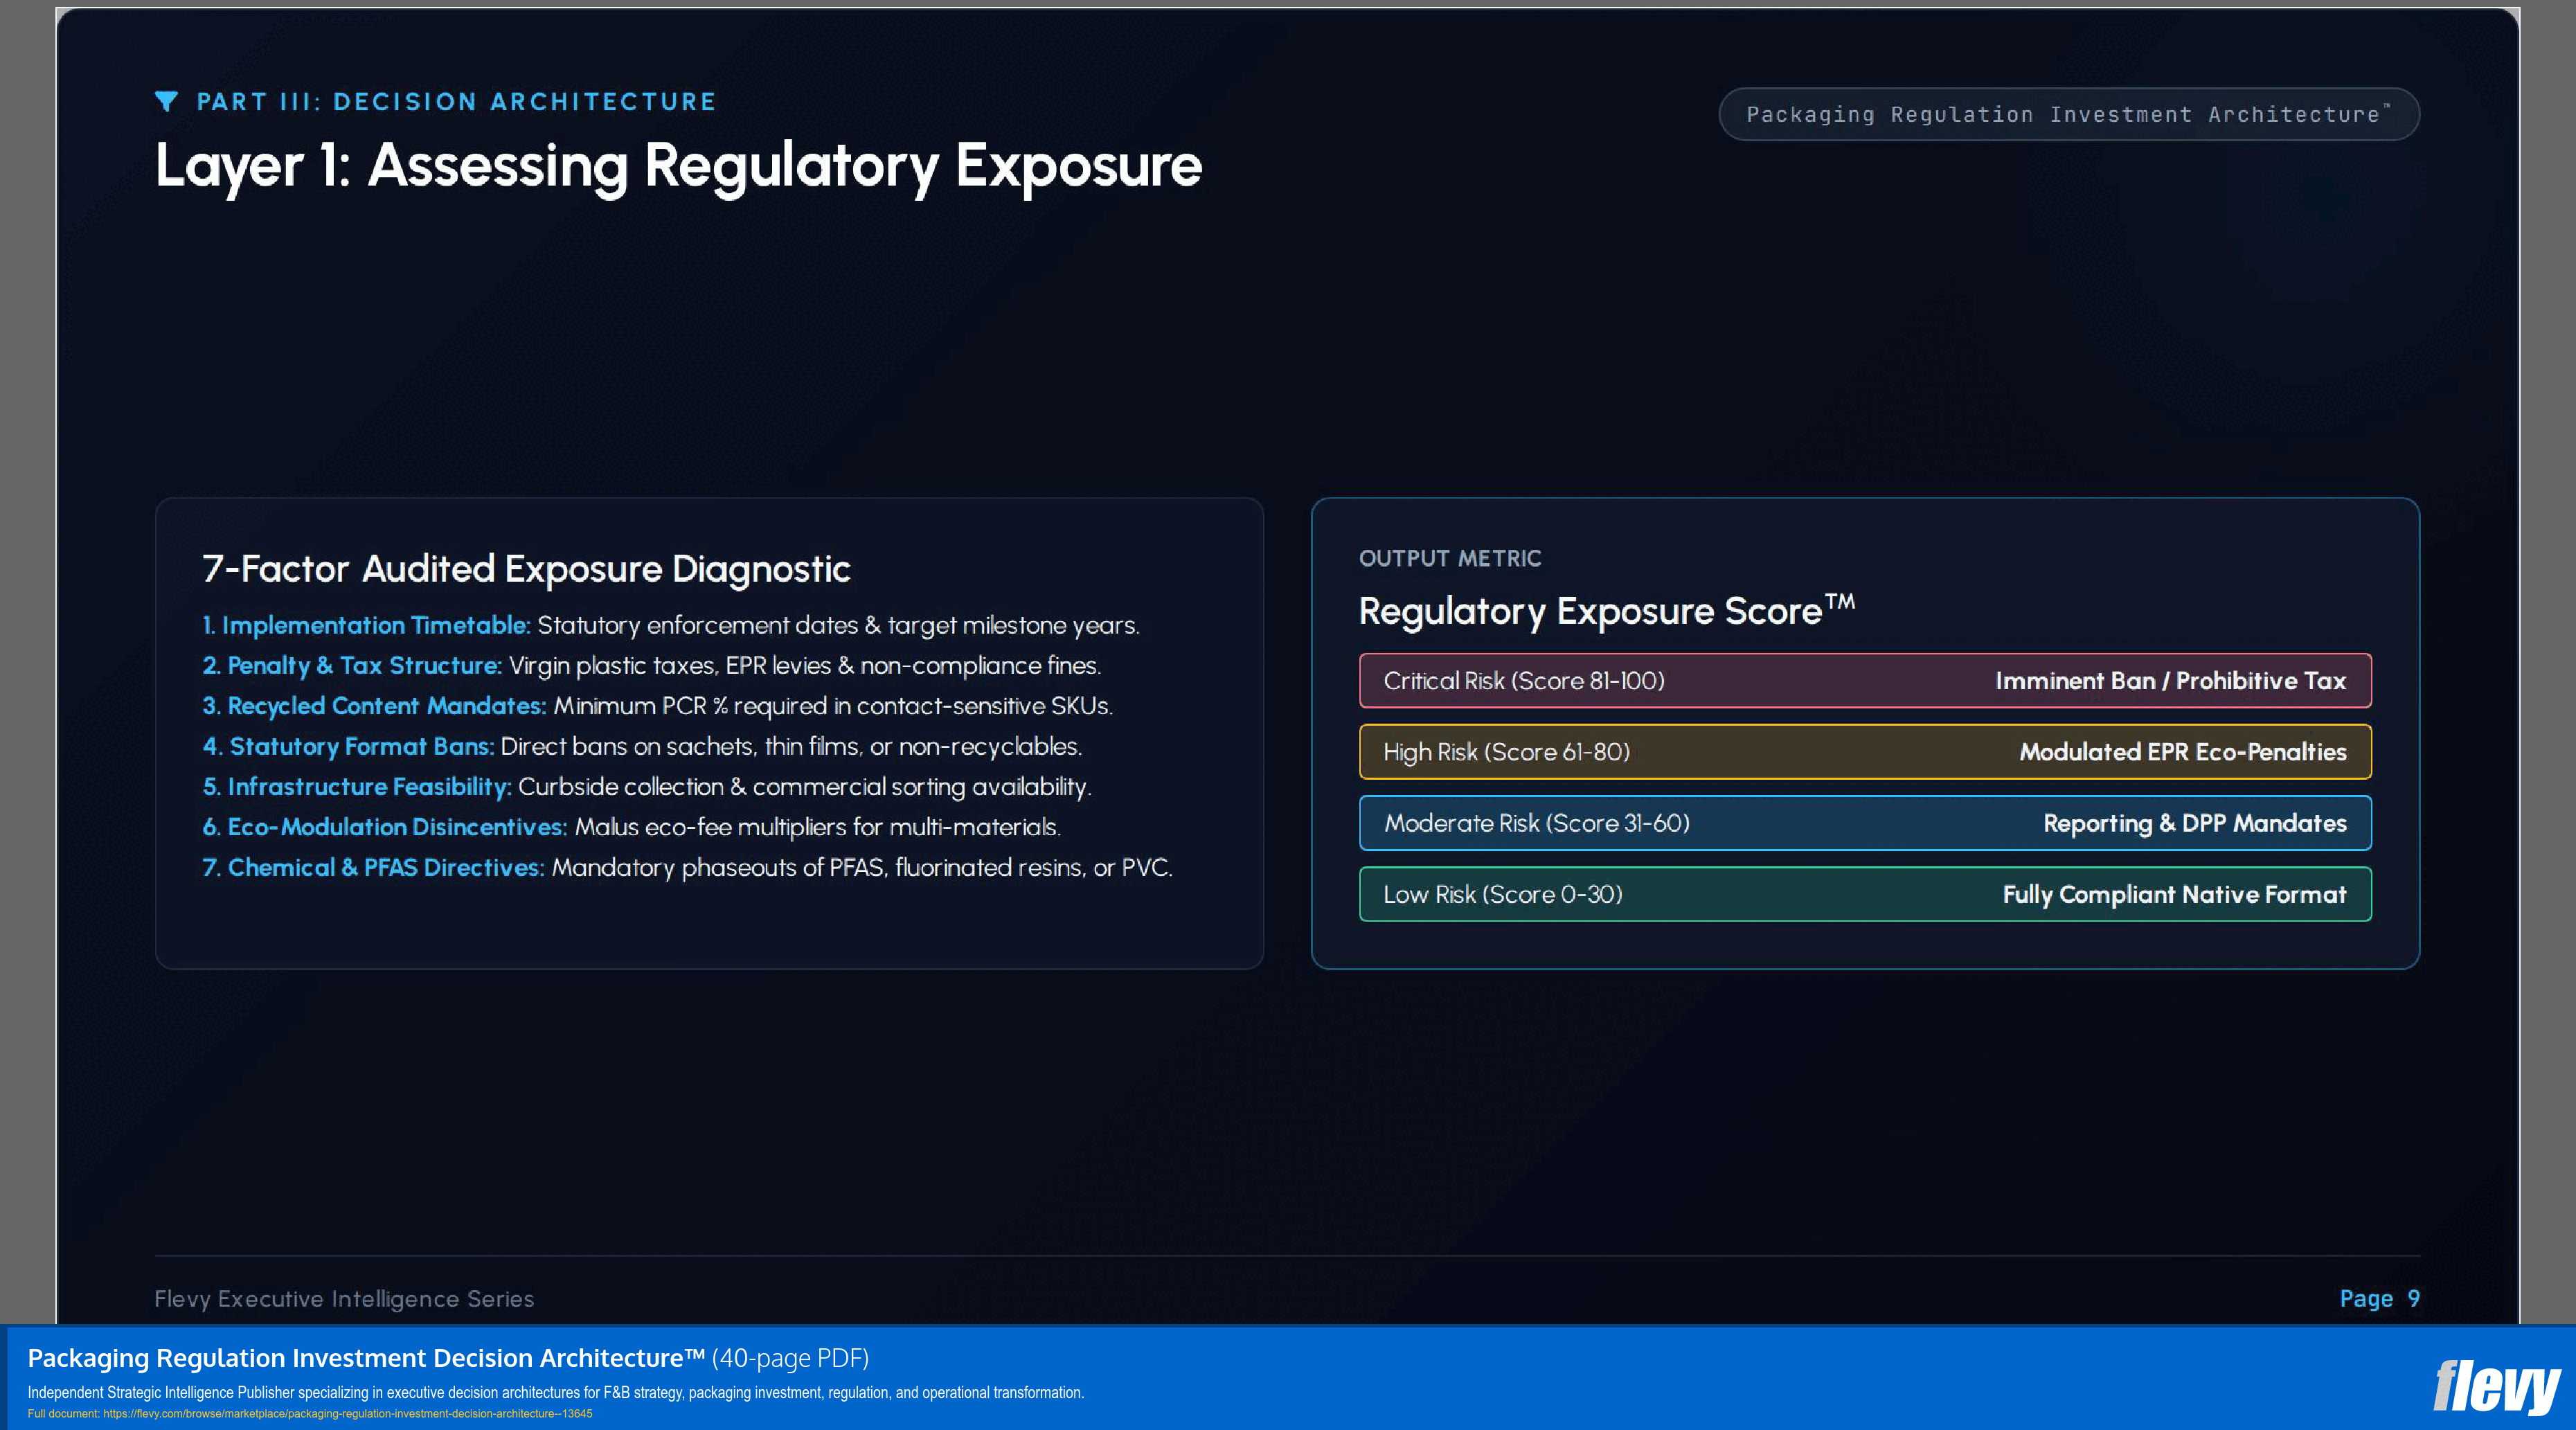Screen dimensions: 2576x1430
Task: Click the Packaging Regulation Investment Architecture badge
Action: 2068,114
